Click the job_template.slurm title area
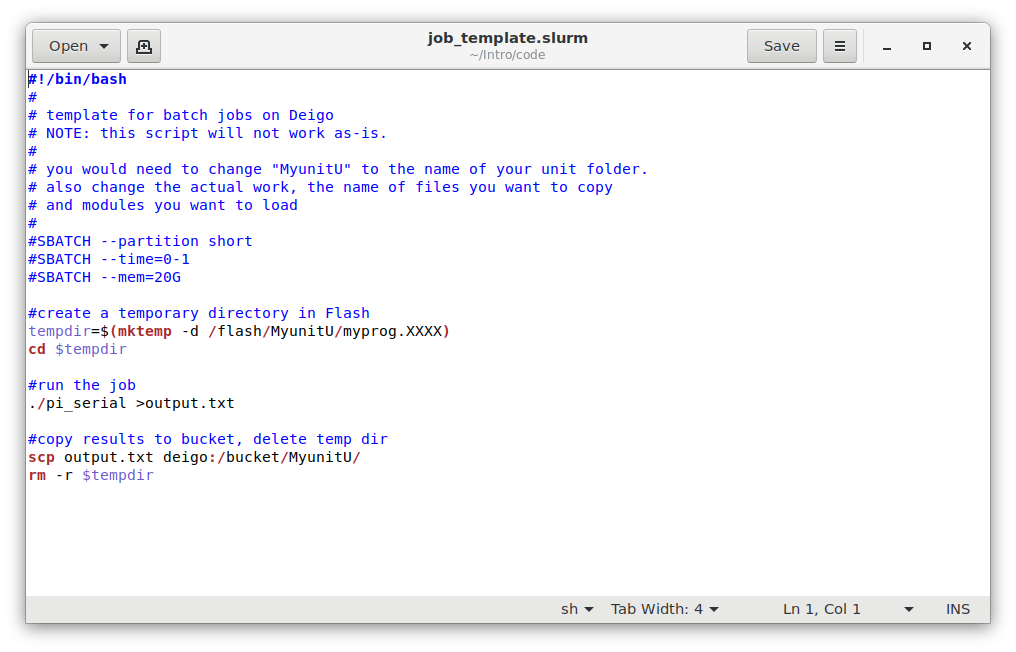The image size is (1016, 652). [x=508, y=37]
